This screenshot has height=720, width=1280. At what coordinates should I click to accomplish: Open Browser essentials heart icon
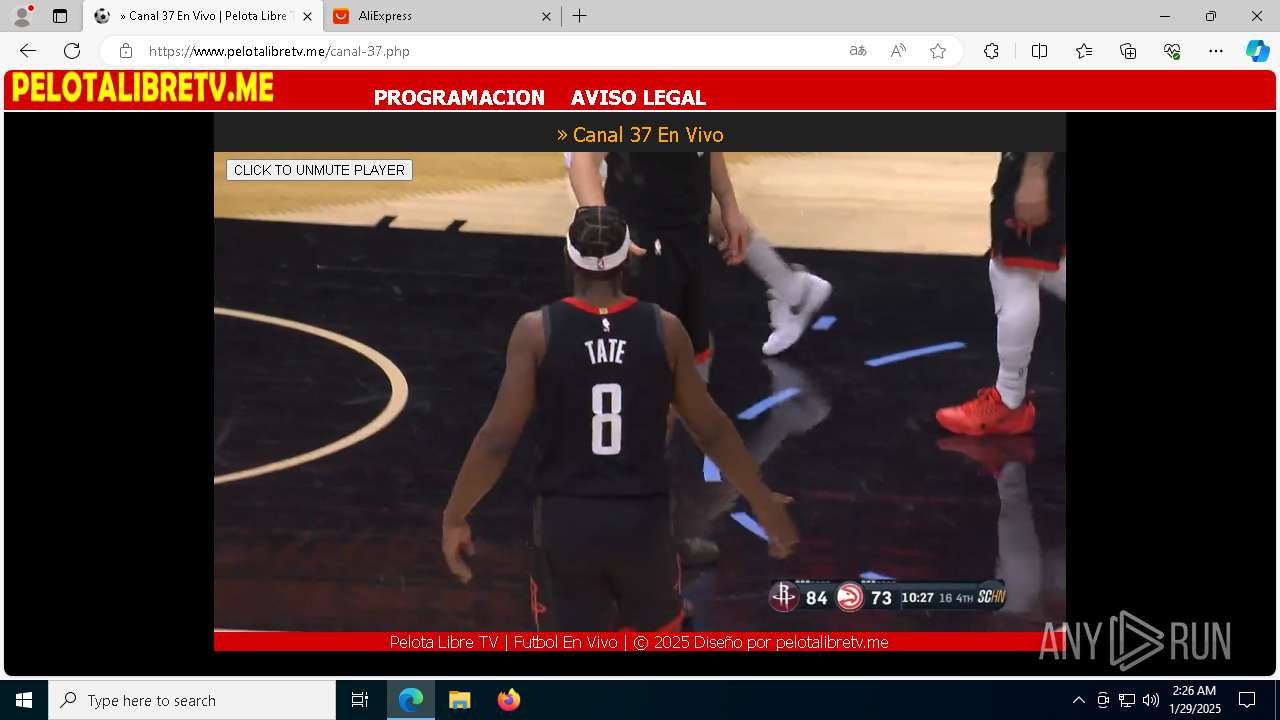(1172, 51)
